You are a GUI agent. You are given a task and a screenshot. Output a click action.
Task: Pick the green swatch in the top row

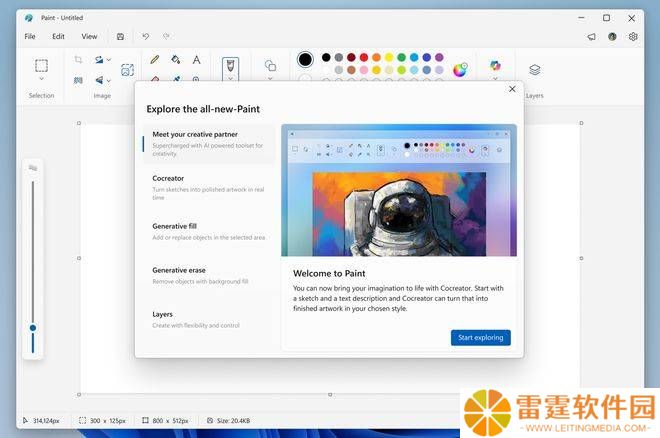[x=402, y=57]
